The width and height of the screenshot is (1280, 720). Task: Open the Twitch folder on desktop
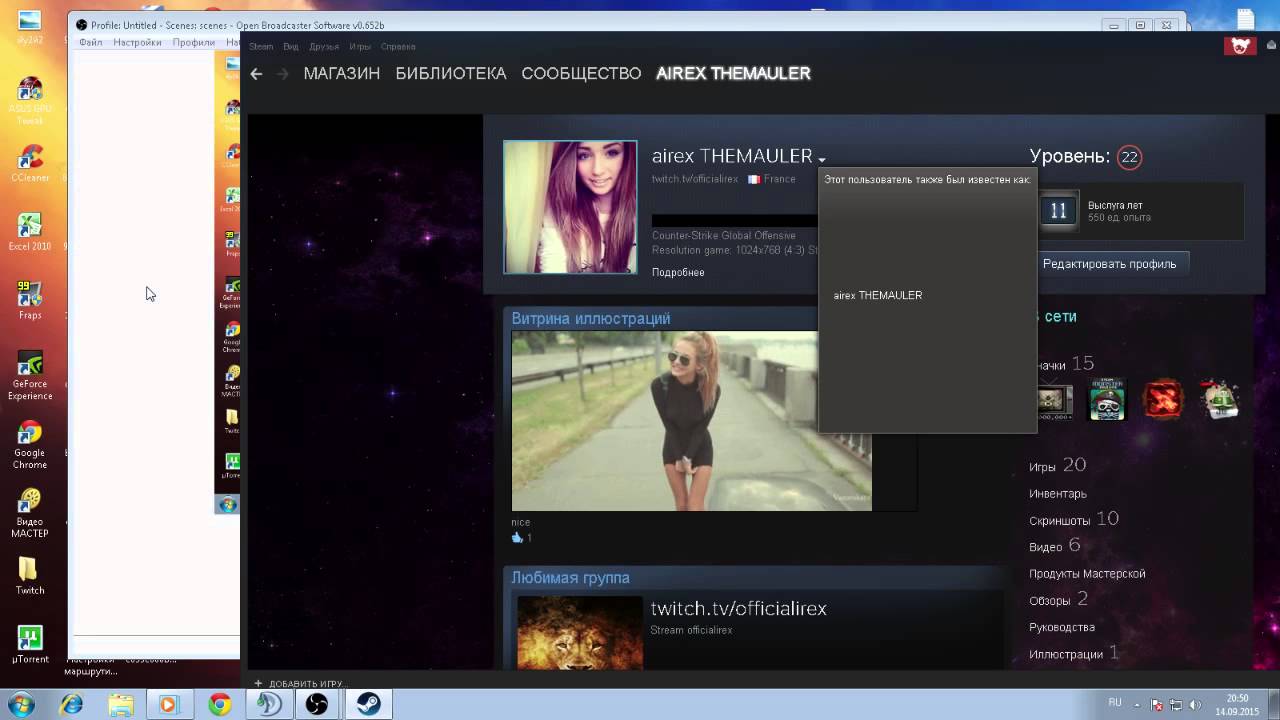[x=30, y=576]
